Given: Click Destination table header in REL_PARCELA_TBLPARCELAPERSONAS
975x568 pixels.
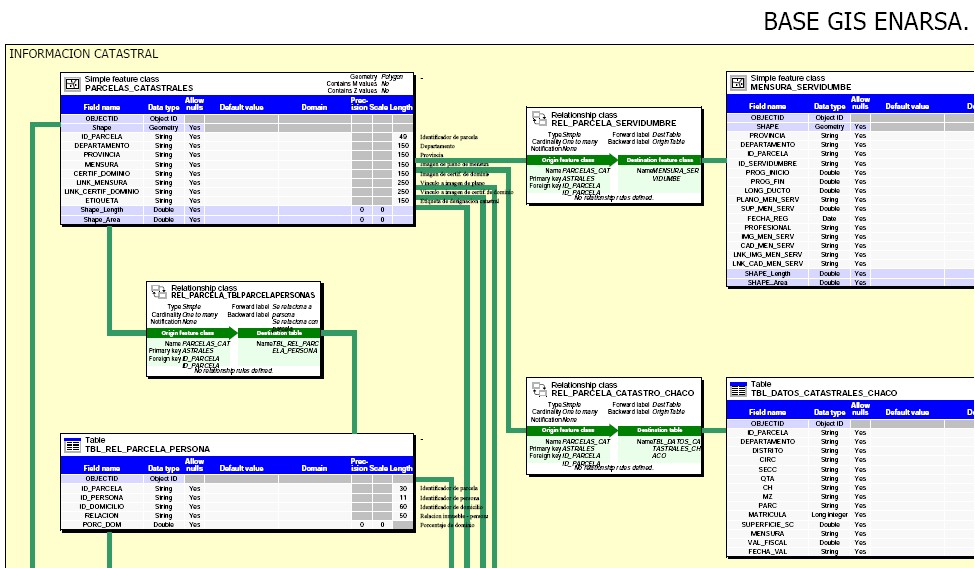Looking at the screenshot, I should 279,333.
